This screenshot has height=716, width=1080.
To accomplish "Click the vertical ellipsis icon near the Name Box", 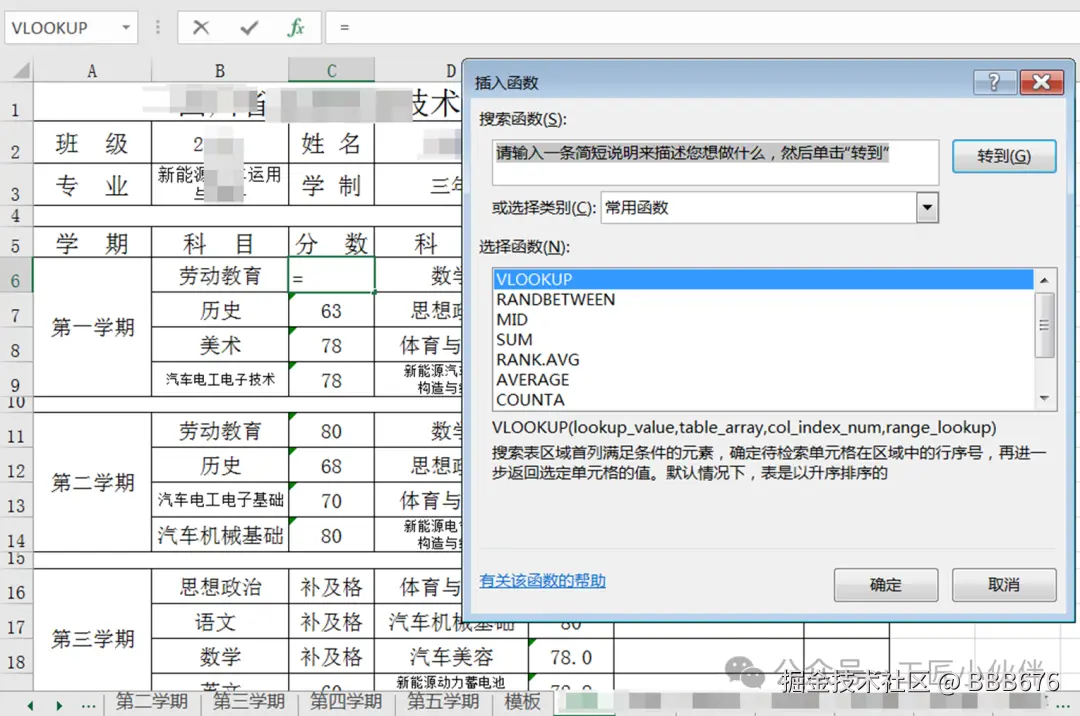I will 156,27.
